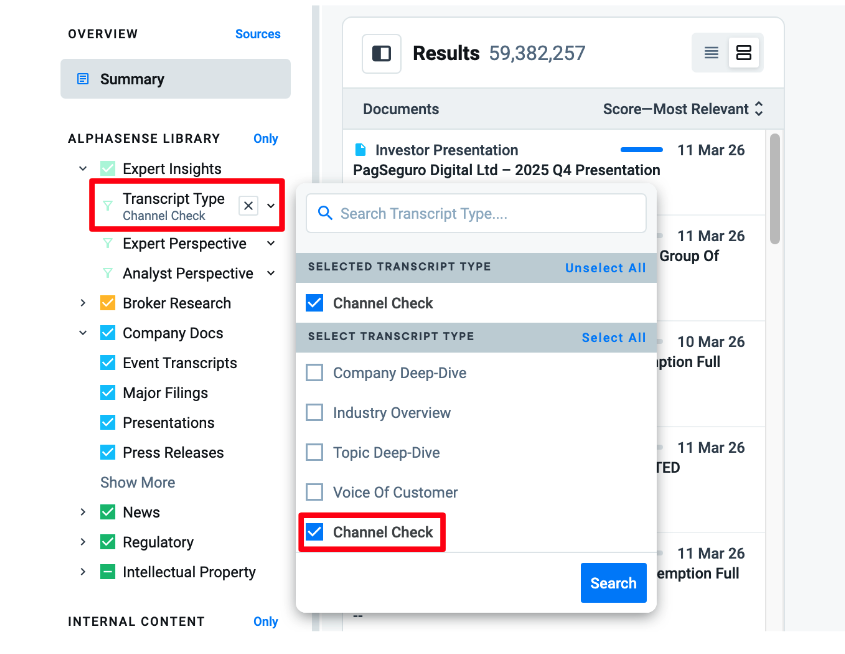Uncheck Channel Check under Selected Transcript Type

[x=315, y=303]
